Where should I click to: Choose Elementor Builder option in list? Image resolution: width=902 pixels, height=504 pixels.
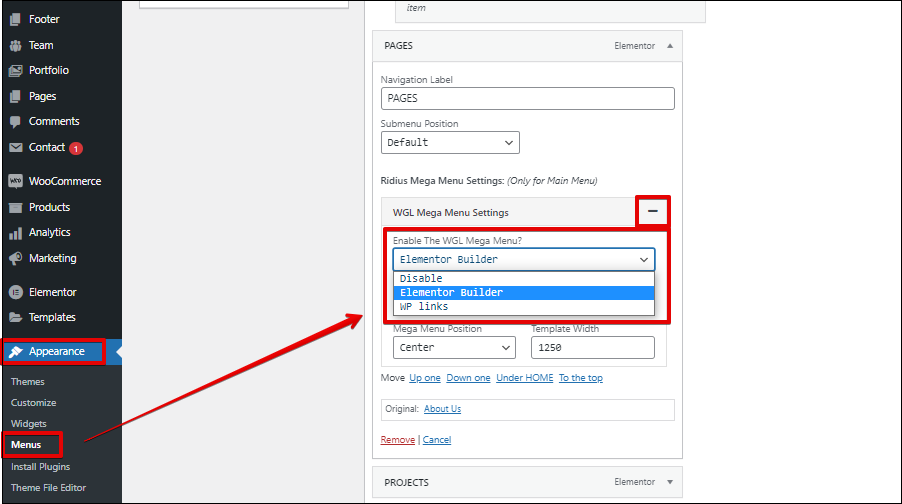523,292
